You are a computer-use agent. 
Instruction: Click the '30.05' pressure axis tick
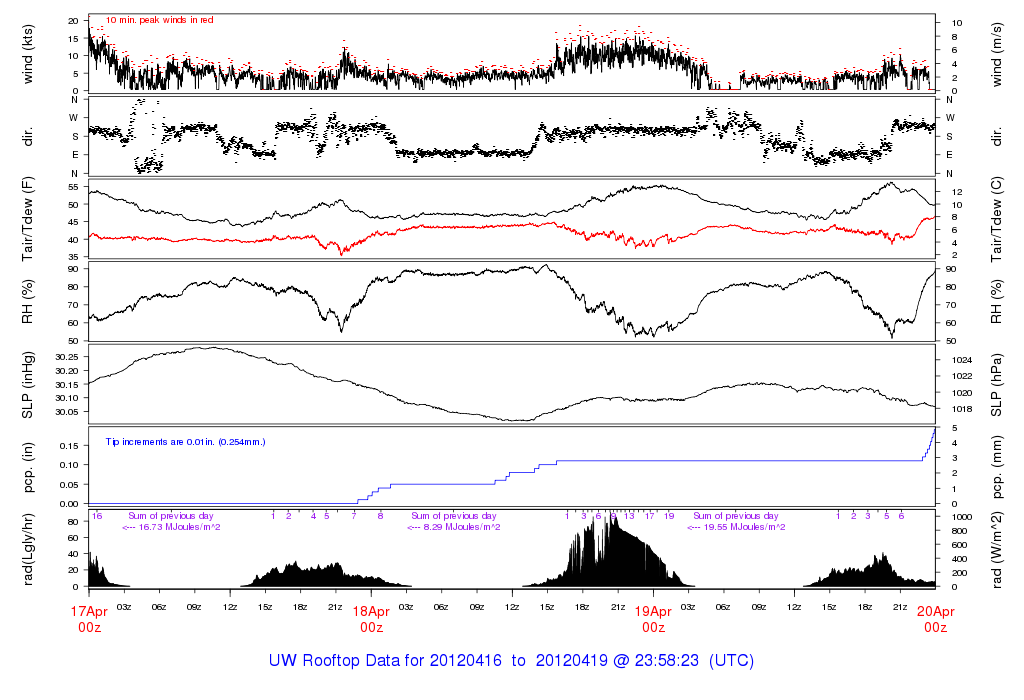pos(67,412)
